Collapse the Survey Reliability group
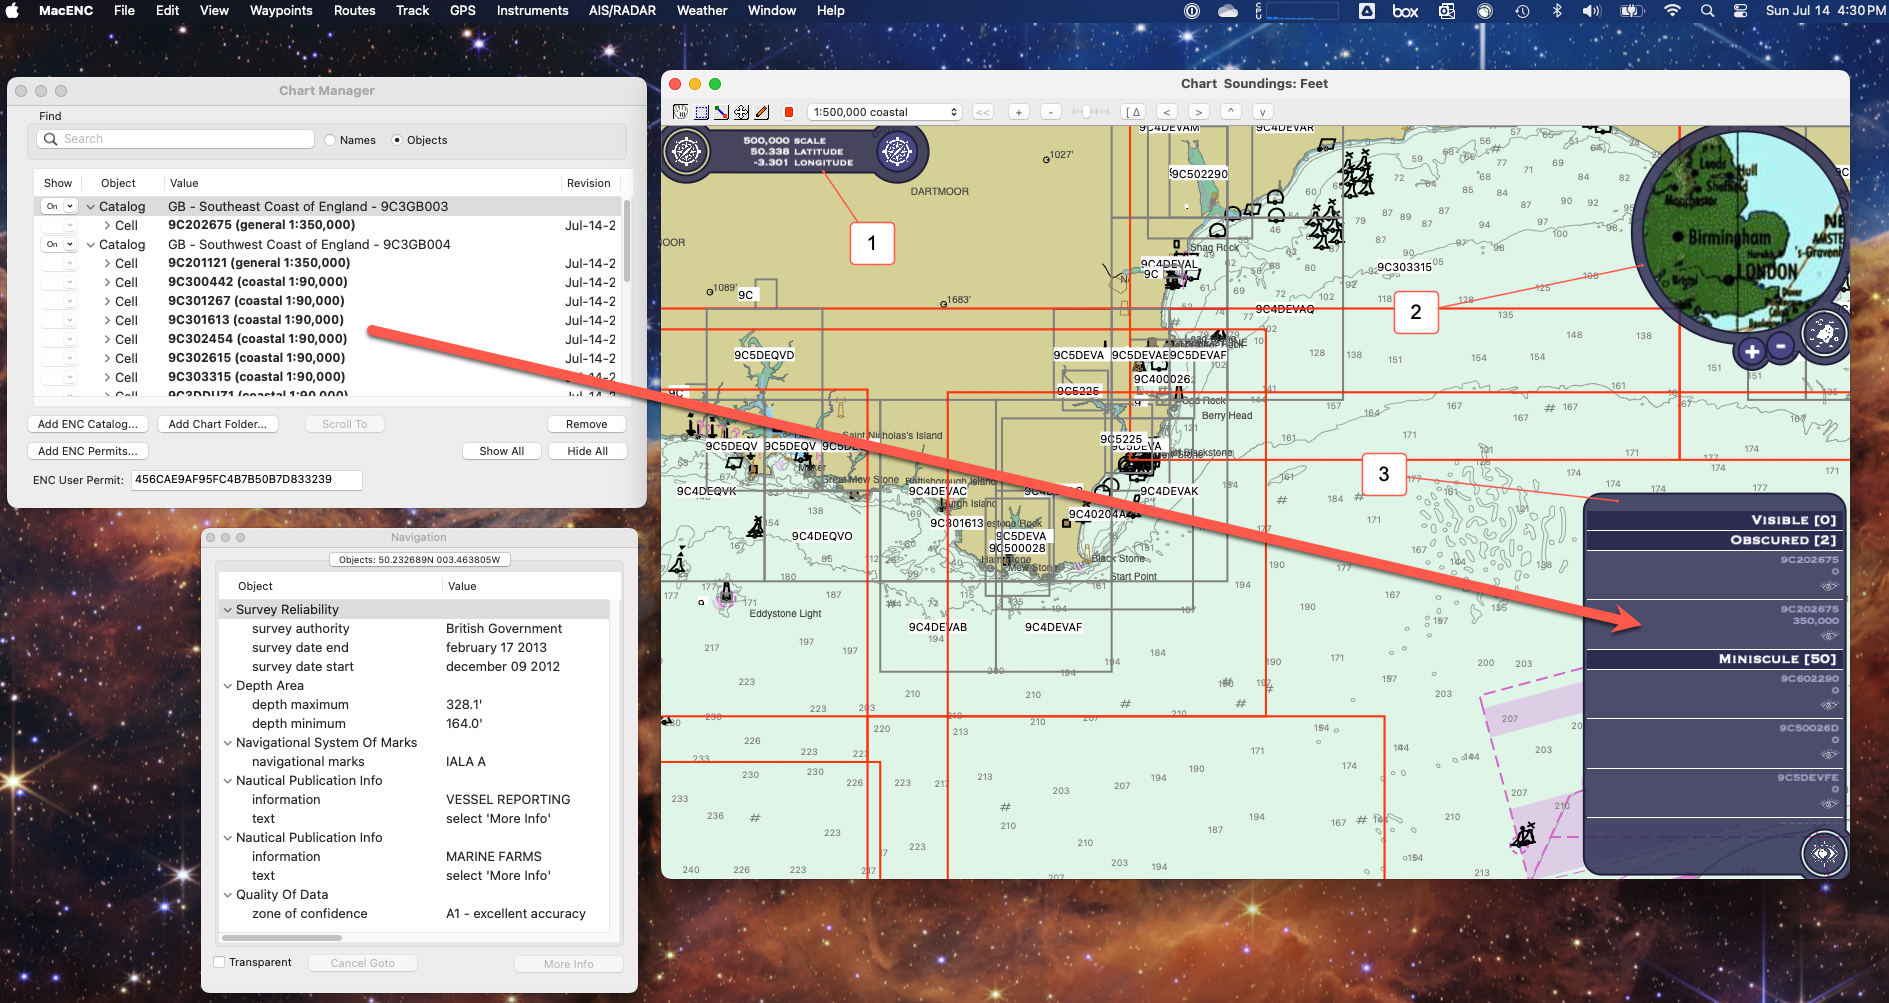 [228, 610]
